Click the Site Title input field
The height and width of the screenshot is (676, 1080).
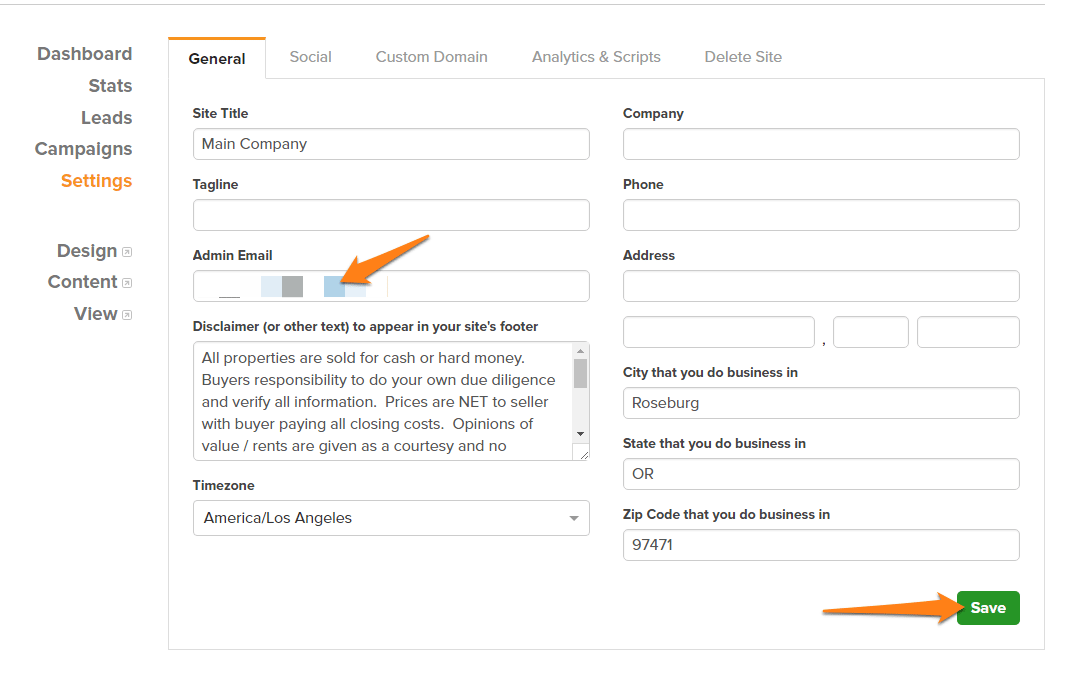tap(390, 143)
